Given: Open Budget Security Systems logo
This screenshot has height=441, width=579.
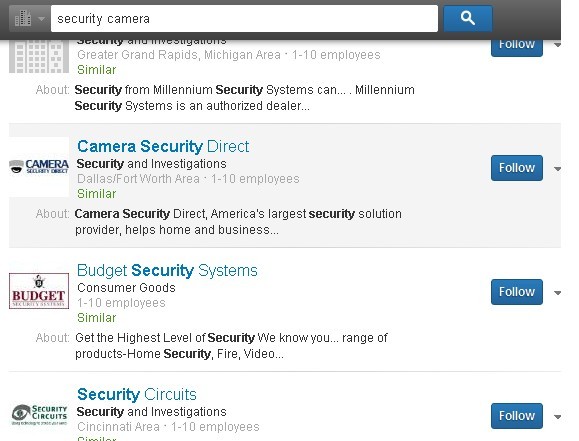Looking at the screenshot, I should (39, 291).
